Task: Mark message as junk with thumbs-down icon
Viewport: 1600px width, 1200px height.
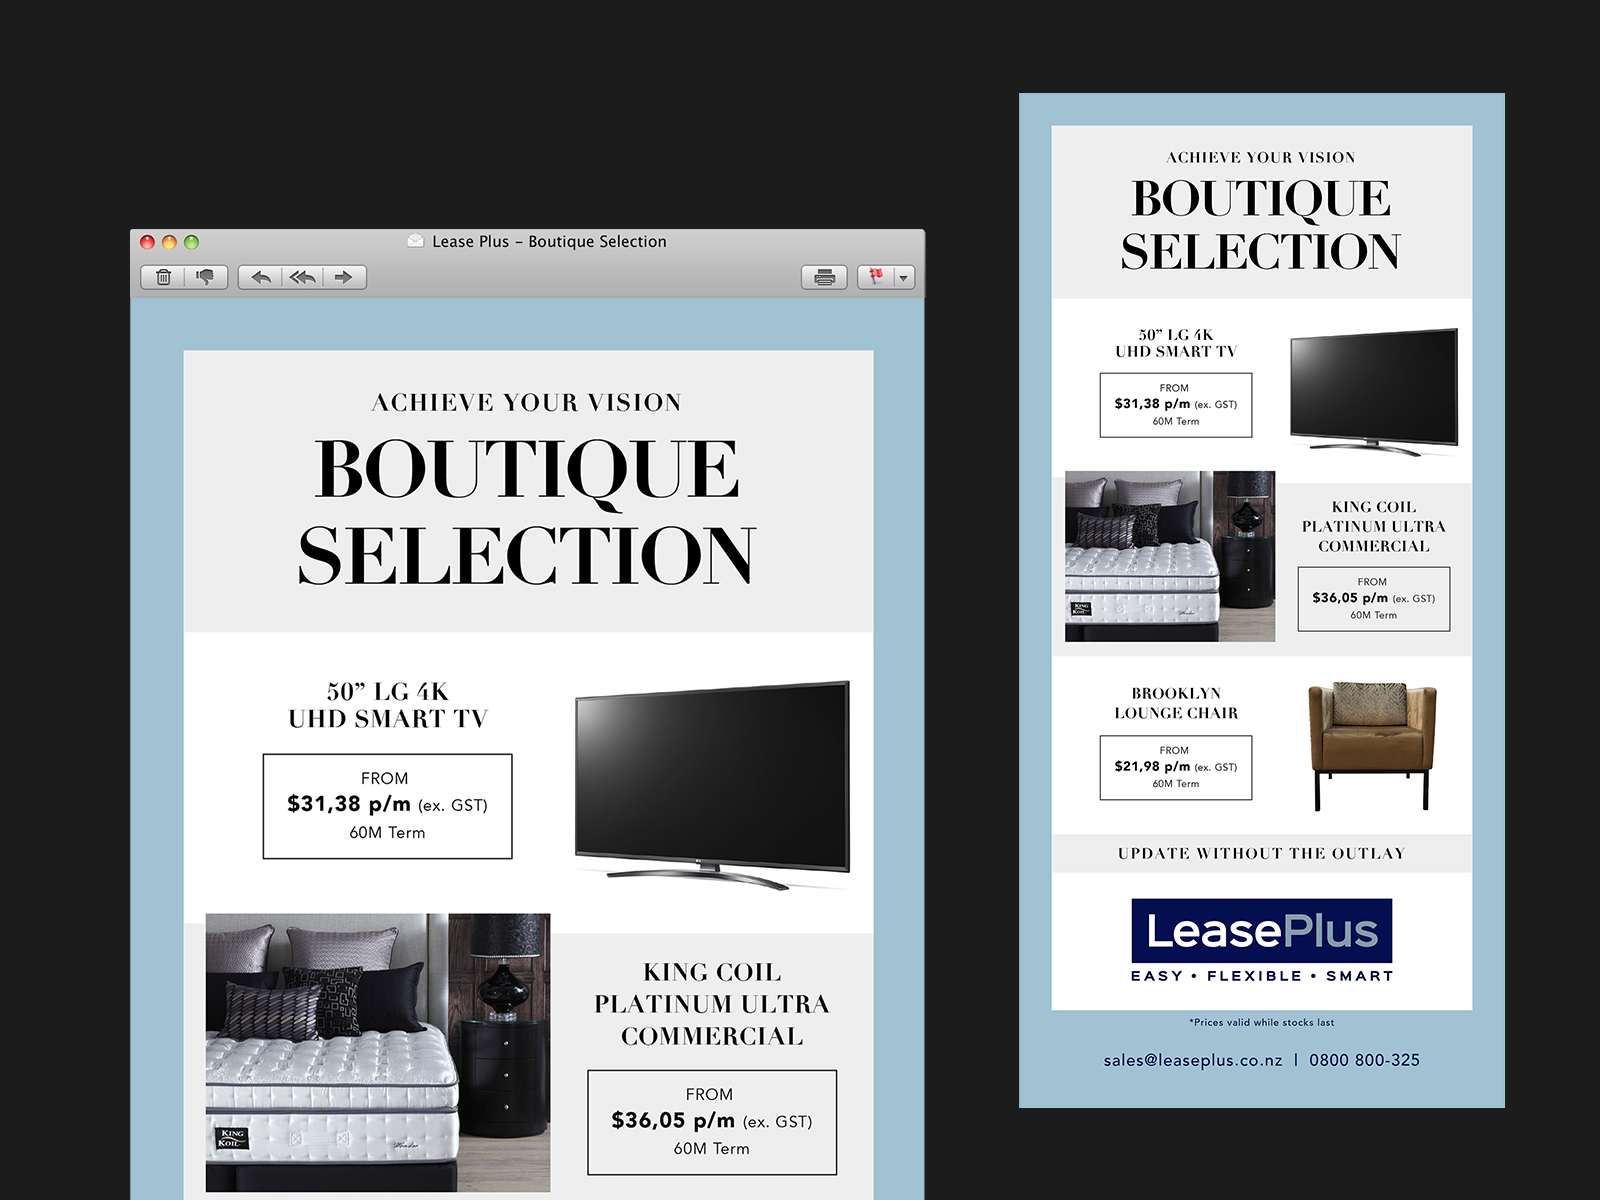Action: (206, 277)
